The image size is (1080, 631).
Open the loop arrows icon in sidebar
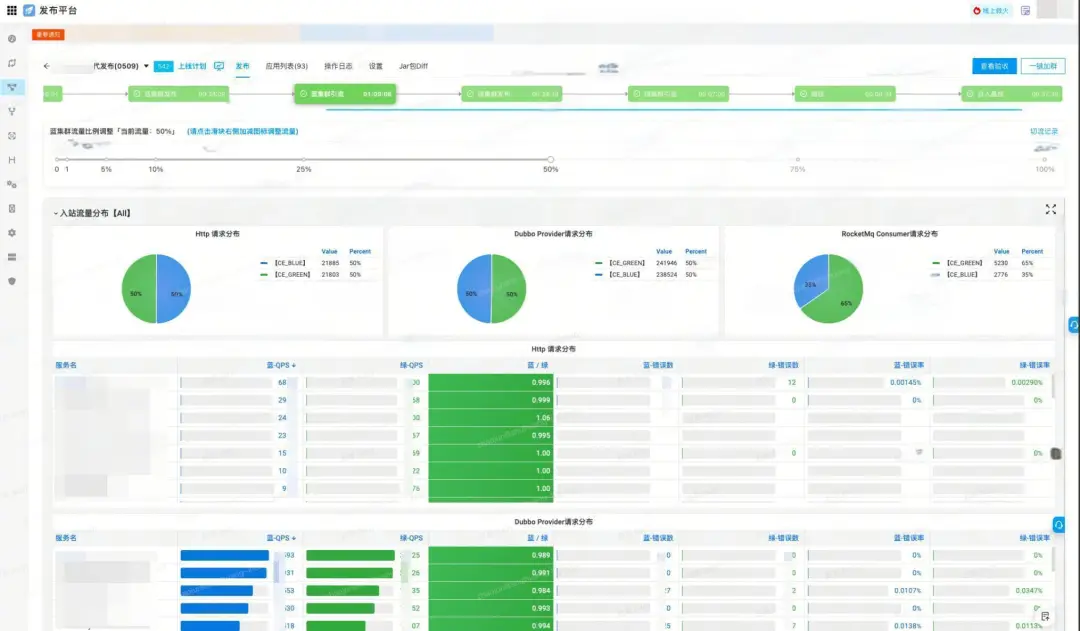12,63
